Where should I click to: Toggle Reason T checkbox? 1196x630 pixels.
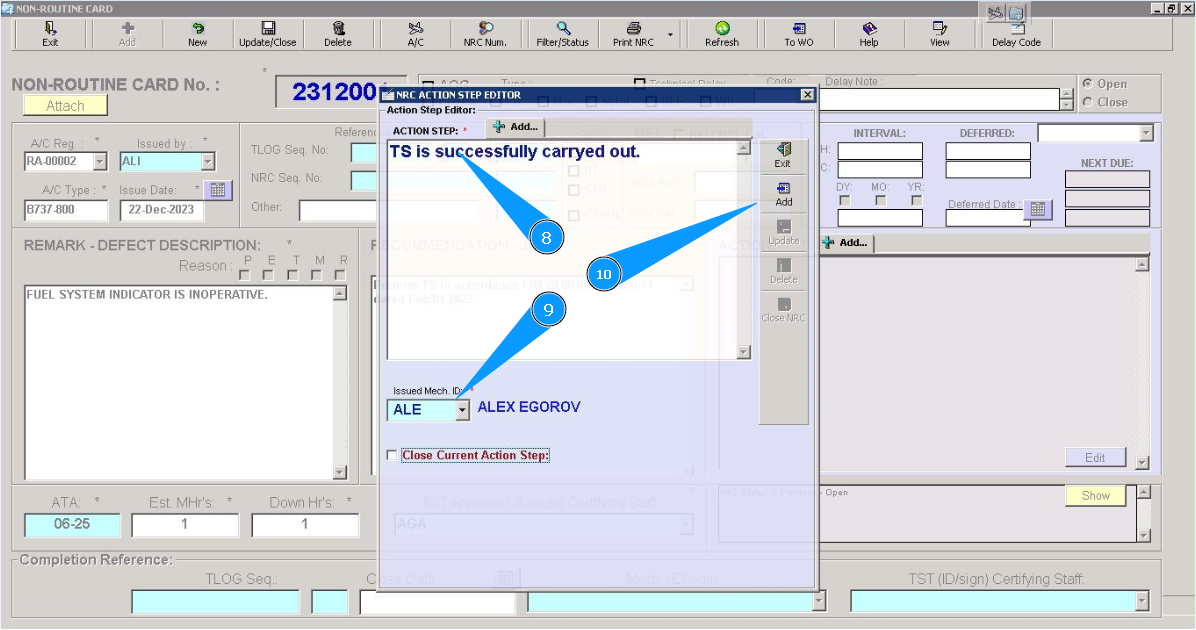pos(293,275)
